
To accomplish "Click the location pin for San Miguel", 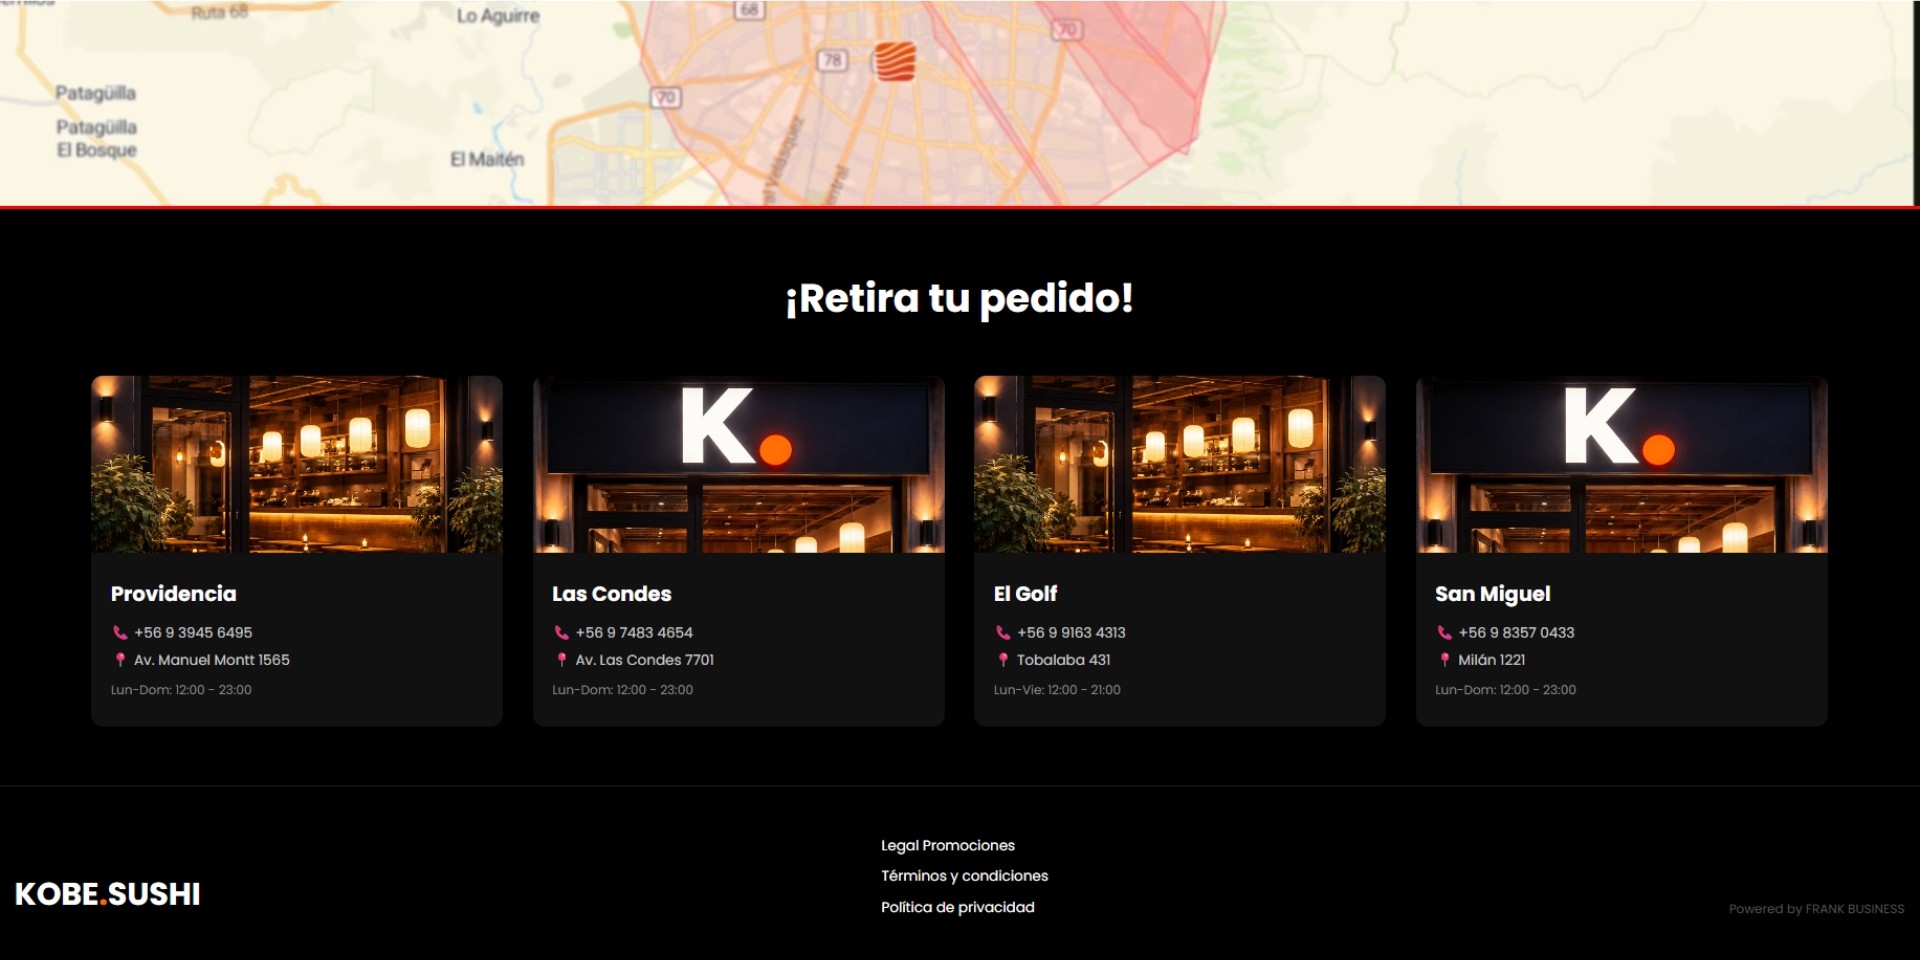I will point(1444,660).
